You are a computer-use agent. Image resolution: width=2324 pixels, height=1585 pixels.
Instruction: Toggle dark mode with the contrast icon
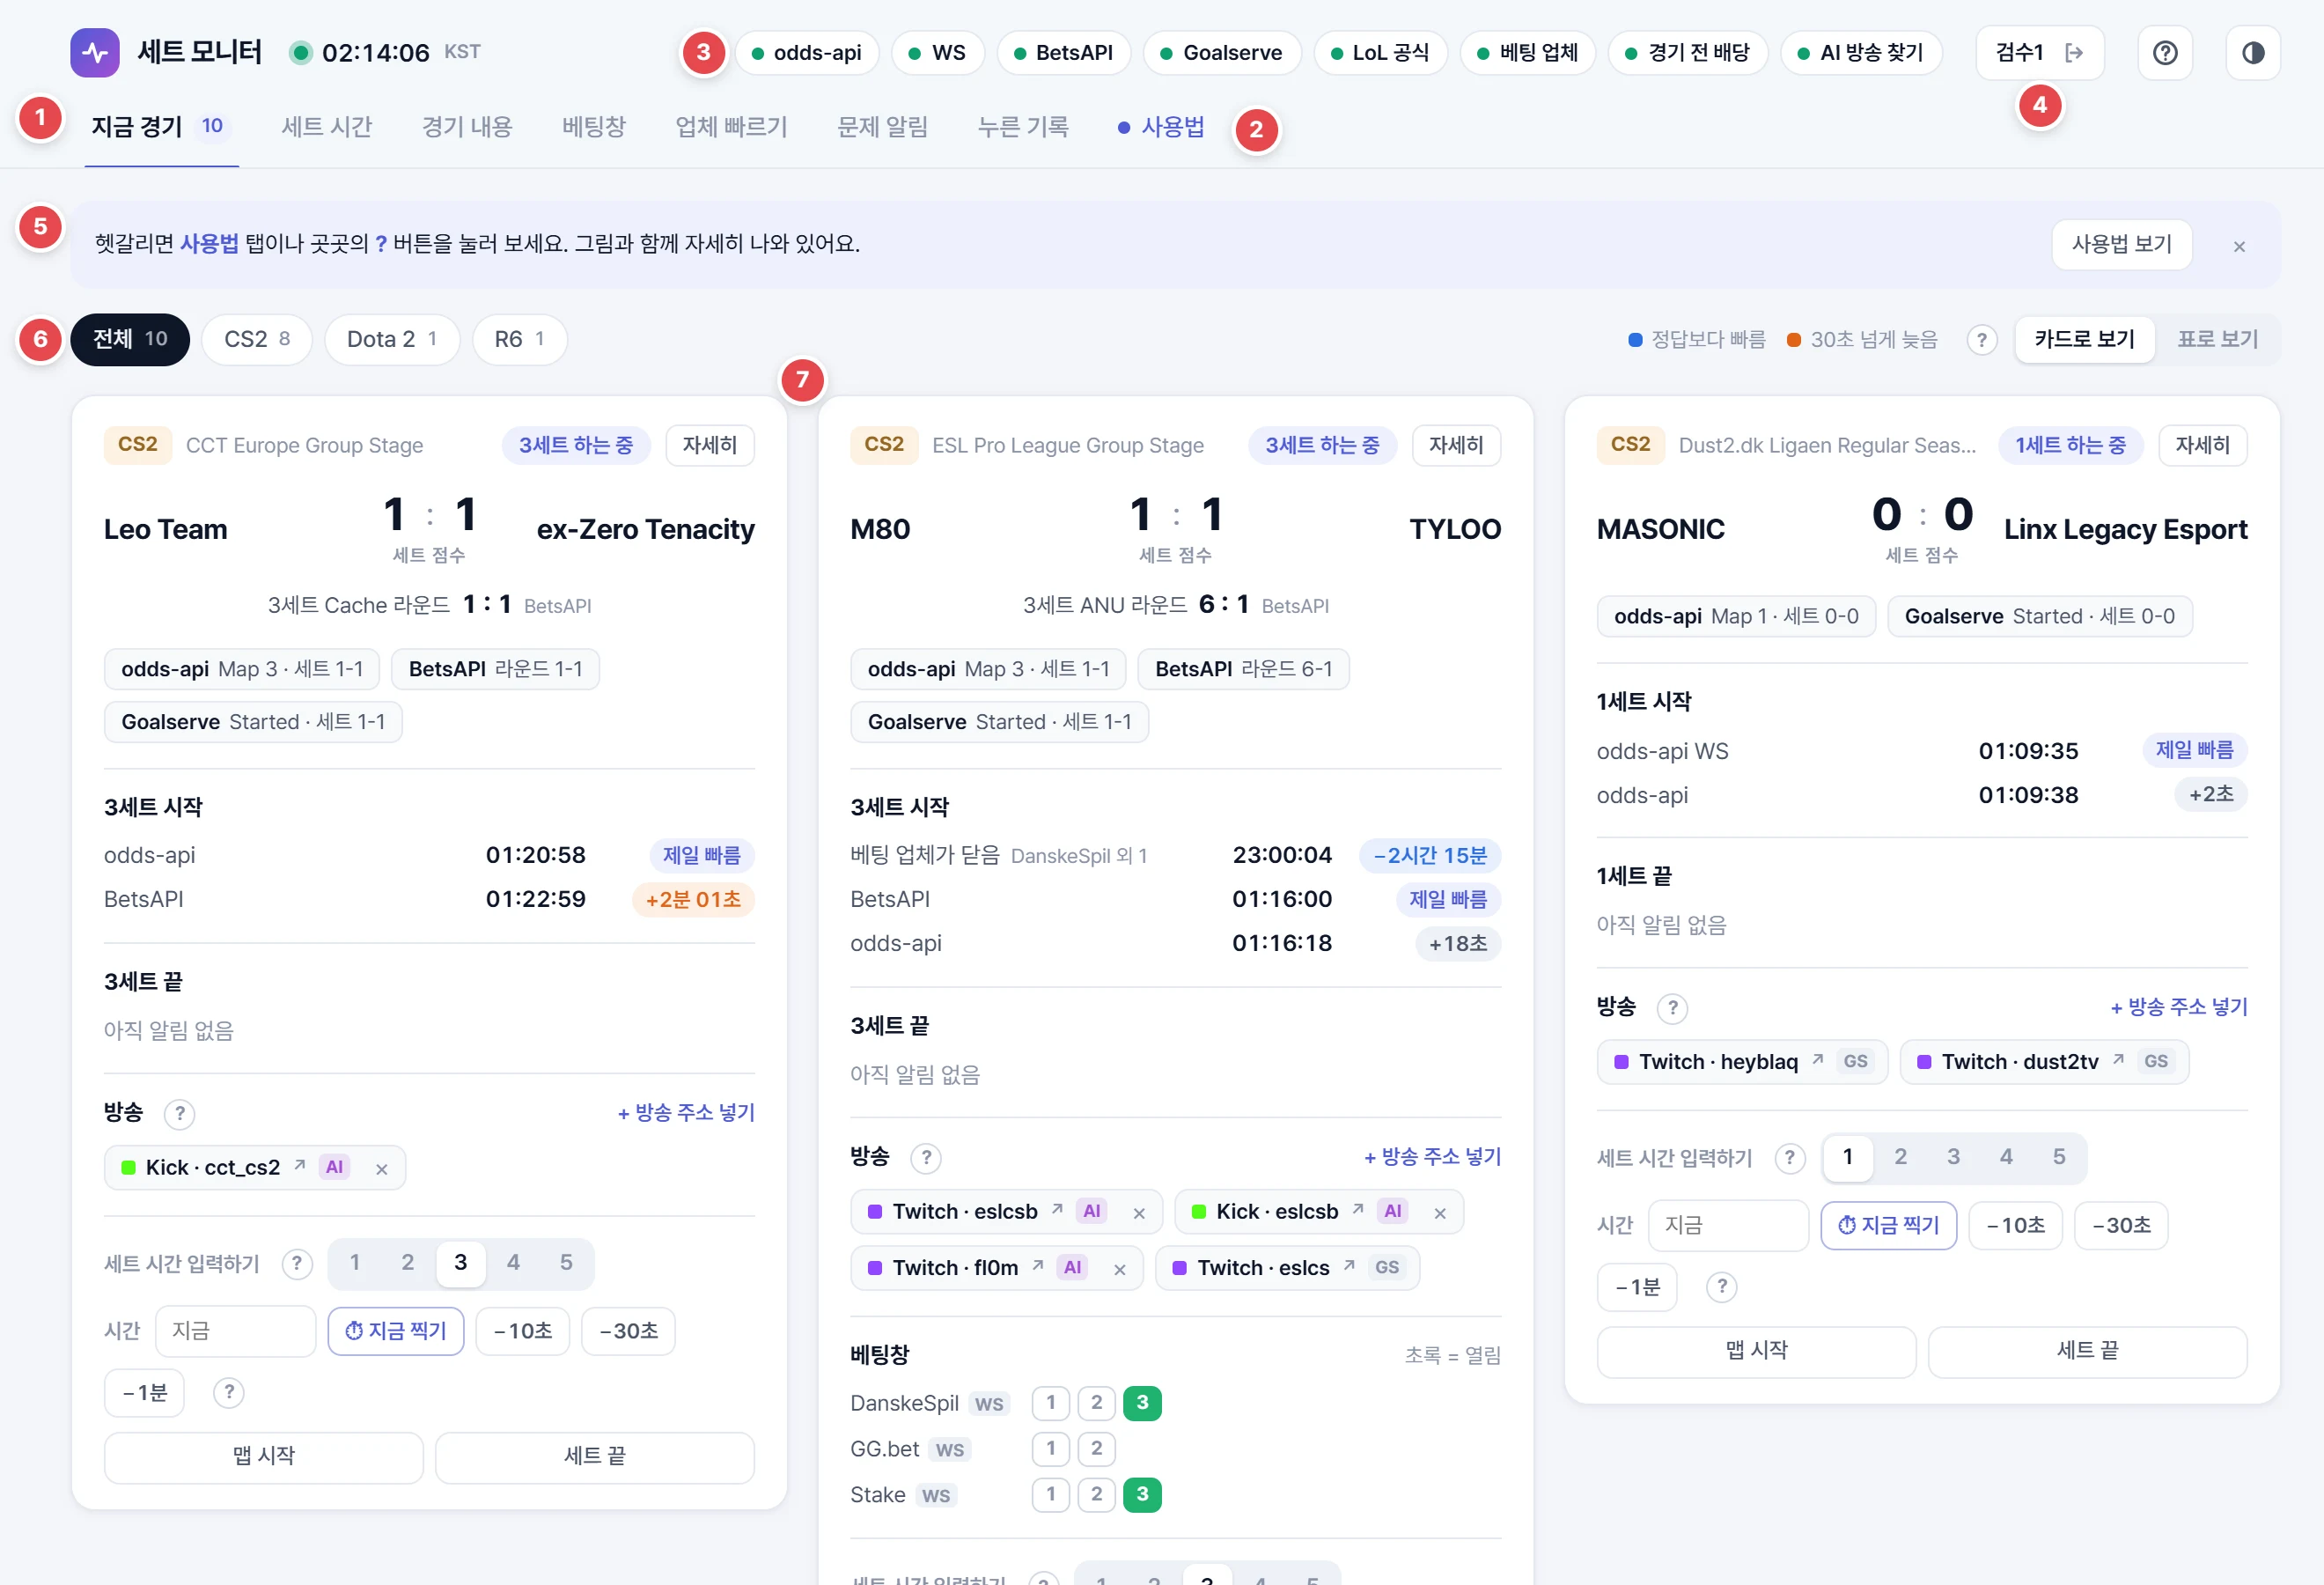(x=2253, y=52)
